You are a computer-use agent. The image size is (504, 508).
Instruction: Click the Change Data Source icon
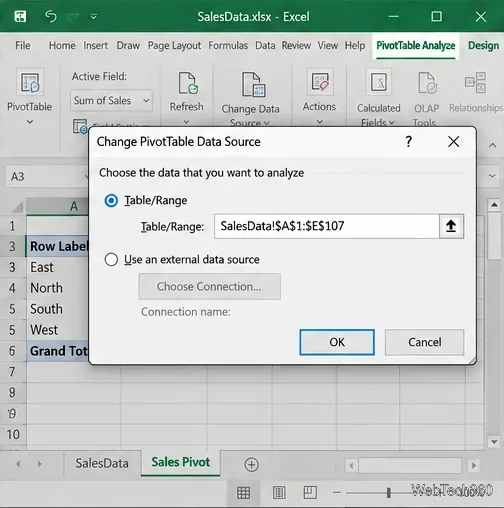point(253,84)
